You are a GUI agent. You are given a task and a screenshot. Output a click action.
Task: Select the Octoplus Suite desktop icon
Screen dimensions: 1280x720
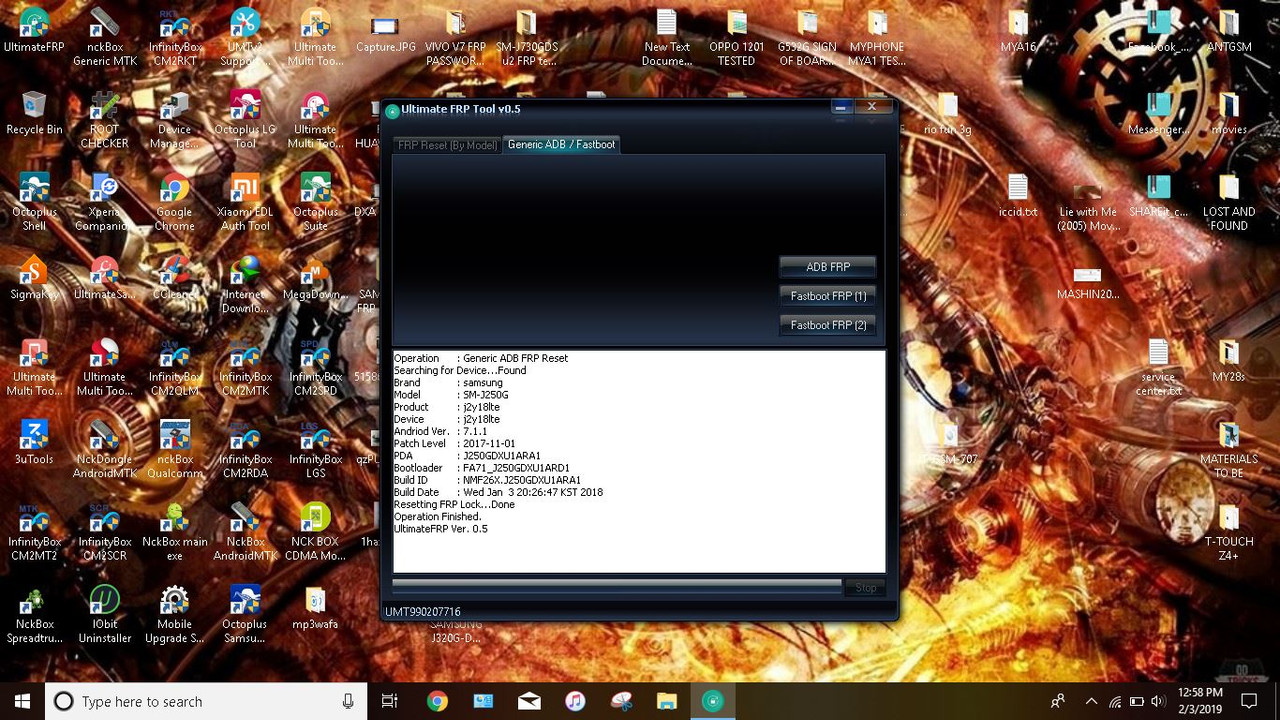[315, 202]
